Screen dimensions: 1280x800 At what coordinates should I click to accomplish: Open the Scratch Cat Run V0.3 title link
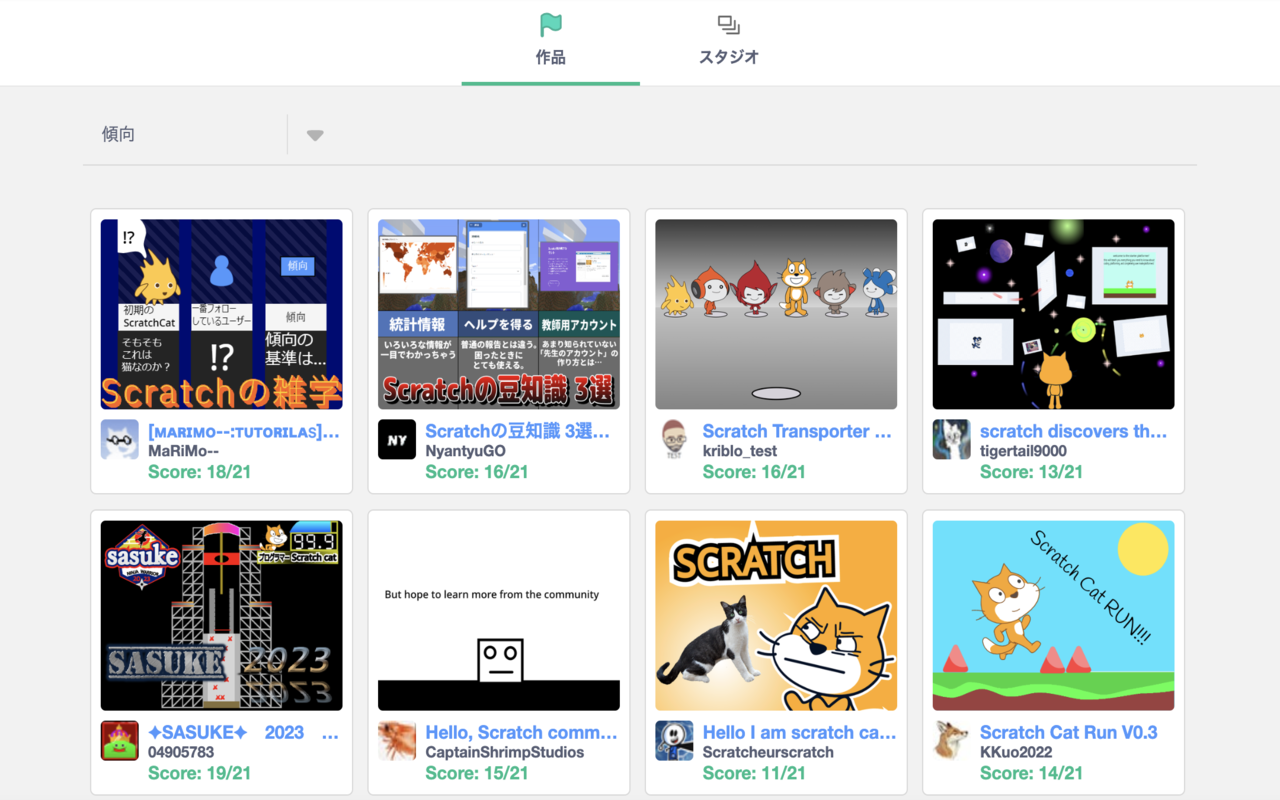click(x=1069, y=732)
